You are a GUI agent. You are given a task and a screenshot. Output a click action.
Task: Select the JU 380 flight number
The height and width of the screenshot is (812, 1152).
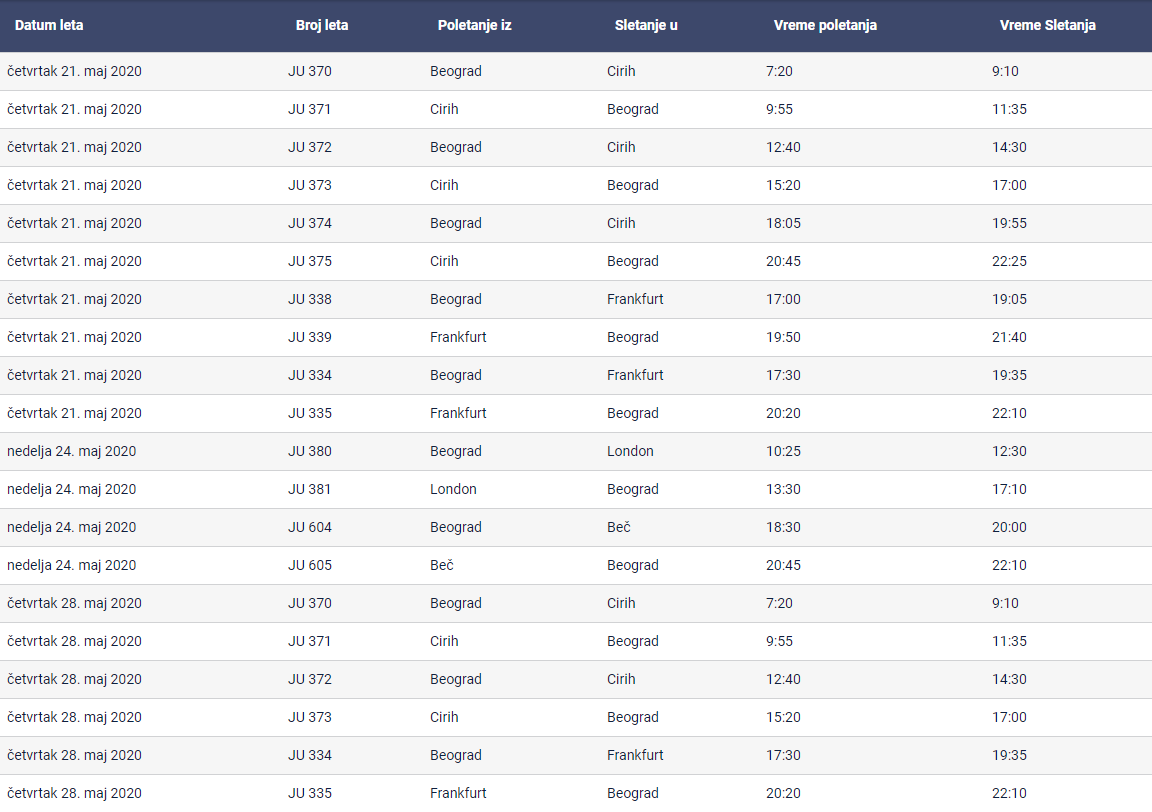pyautogui.click(x=310, y=451)
